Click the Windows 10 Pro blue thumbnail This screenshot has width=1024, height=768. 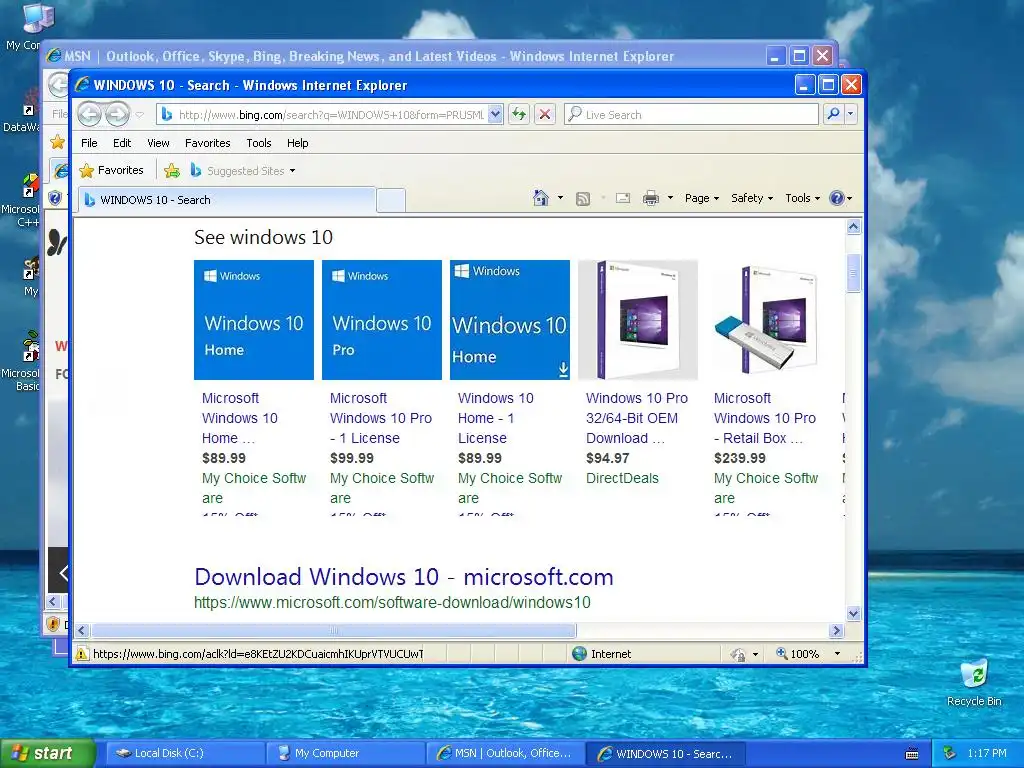click(x=382, y=320)
